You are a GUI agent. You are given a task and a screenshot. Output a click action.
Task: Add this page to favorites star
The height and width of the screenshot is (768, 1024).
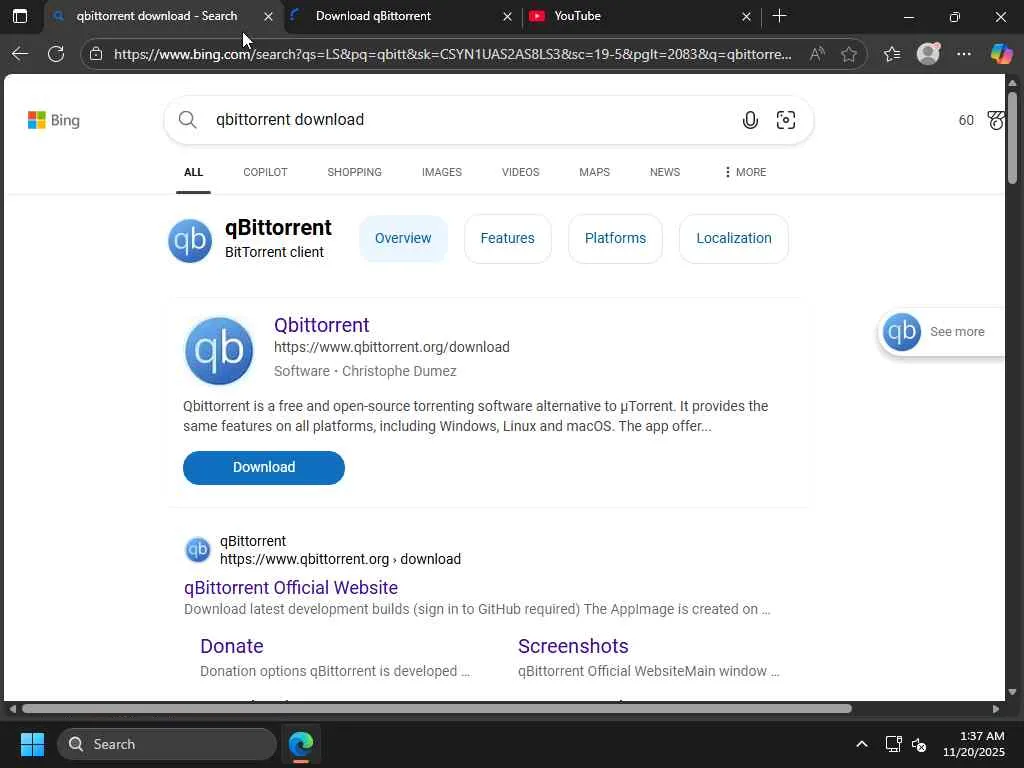pyautogui.click(x=848, y=54)
